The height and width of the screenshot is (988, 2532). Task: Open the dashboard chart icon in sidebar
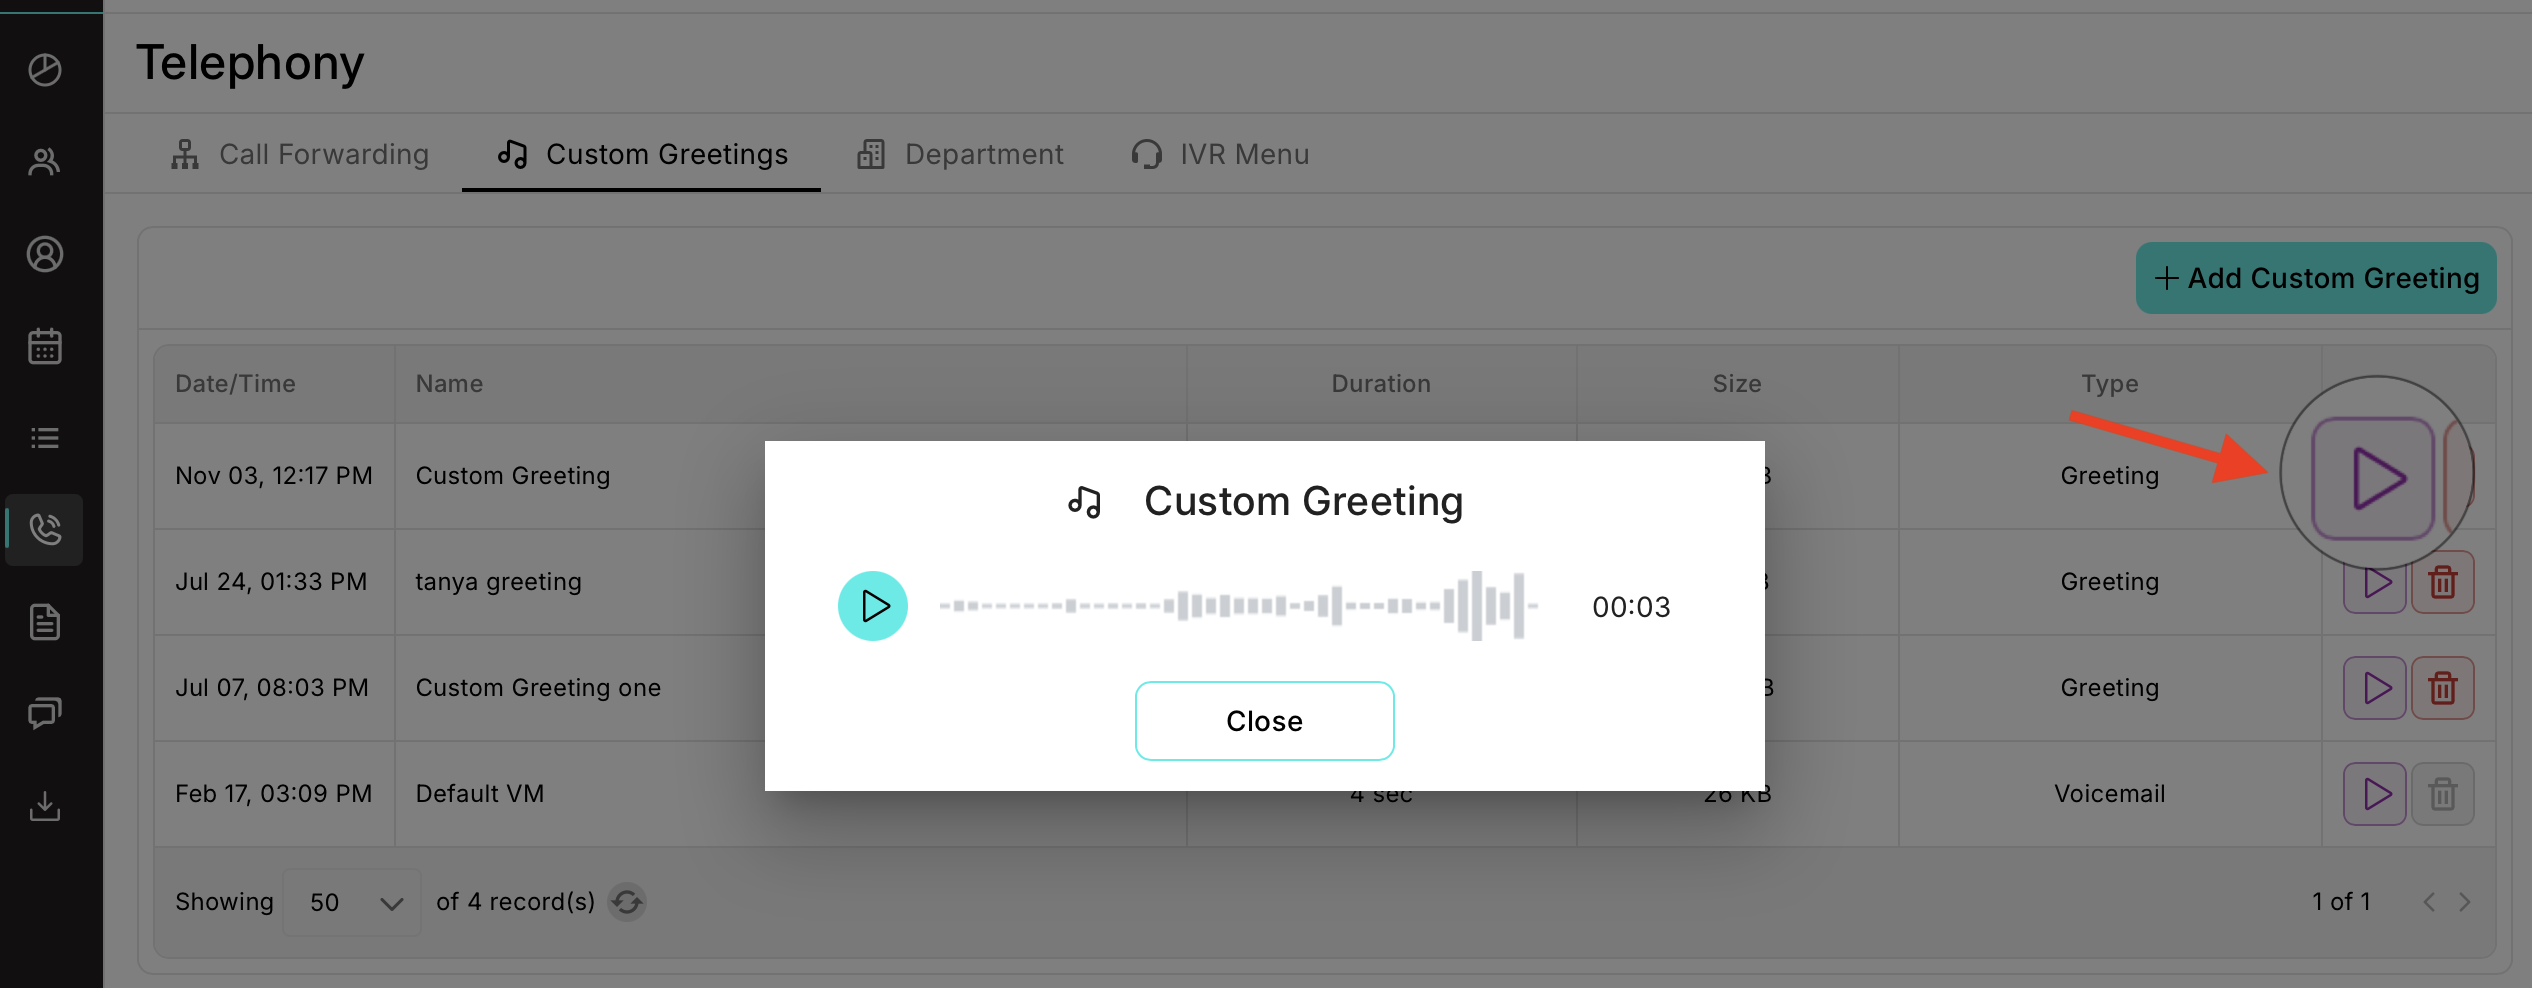pyautogui.click(x=45, y=70)
